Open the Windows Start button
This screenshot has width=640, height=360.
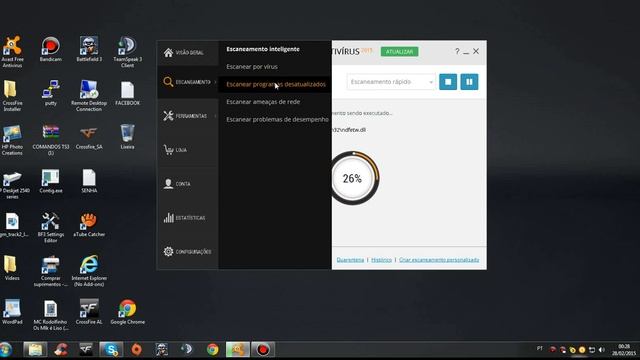coord(6,350)
